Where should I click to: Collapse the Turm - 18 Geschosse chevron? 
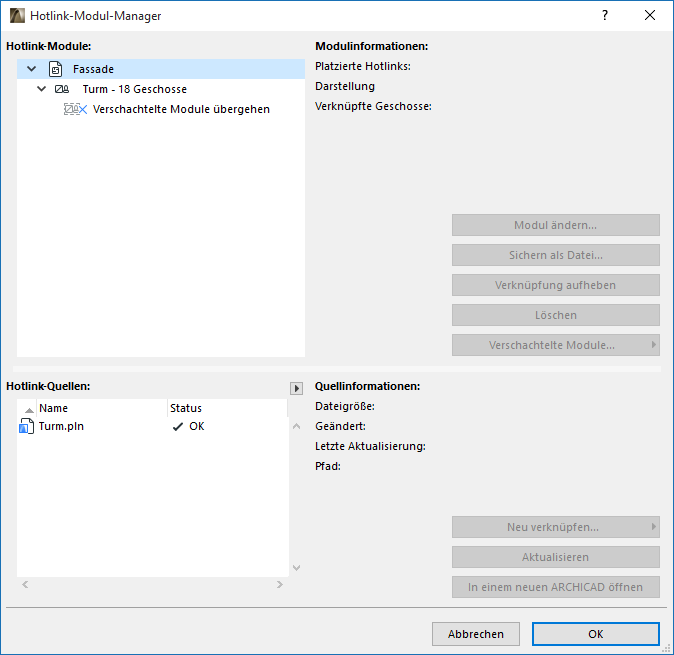tap(42, 89)
